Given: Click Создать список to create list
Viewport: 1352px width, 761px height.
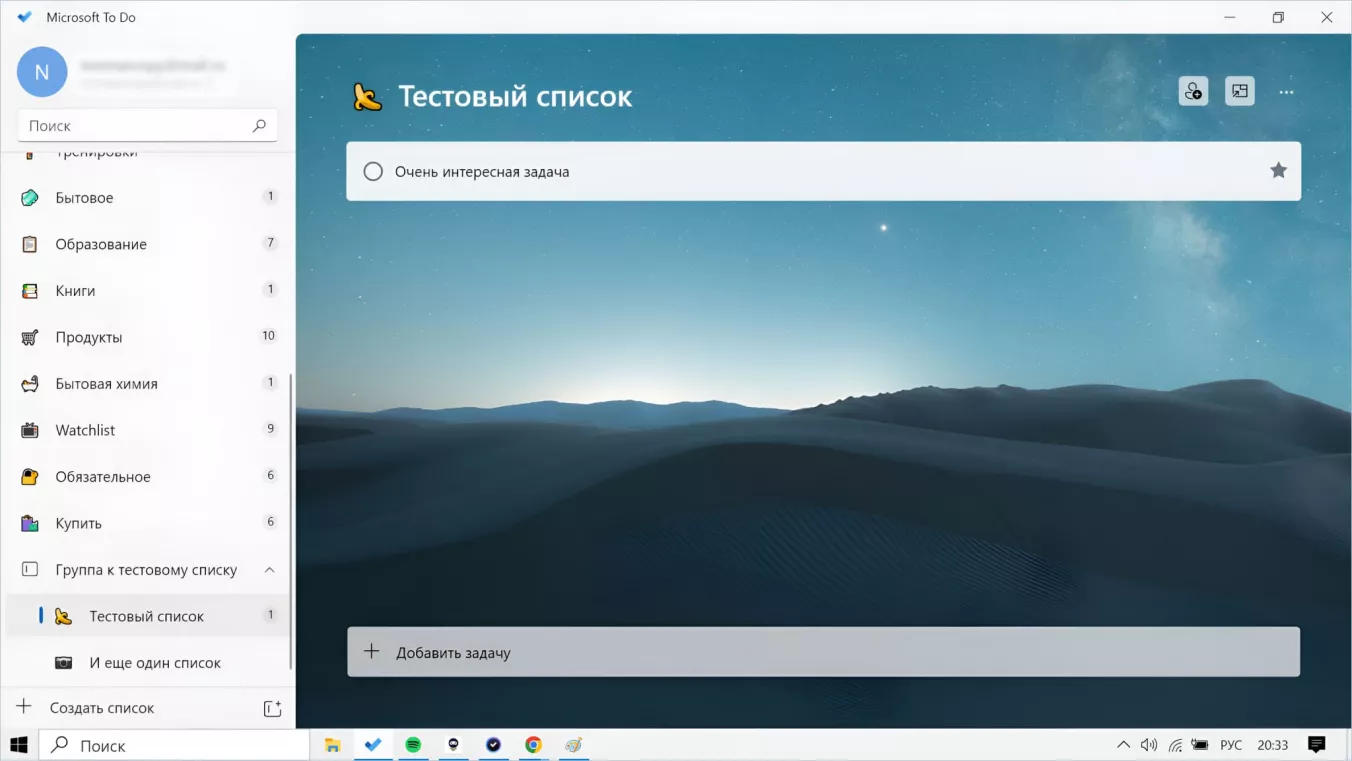Looking at the screenshot, I should coord(102,708).
